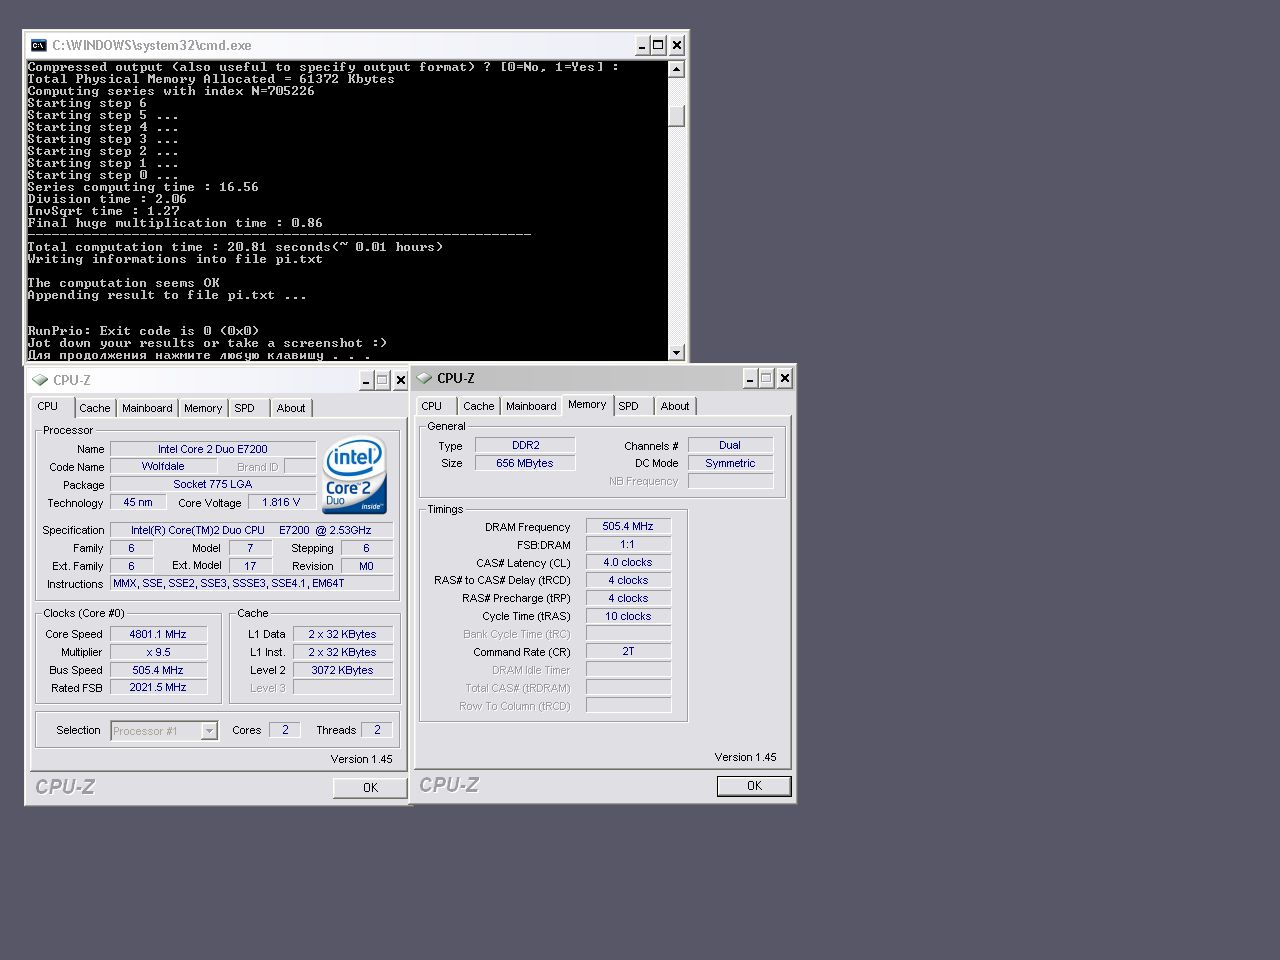Click the Specification field with E7200 @ 2.53GHz
The image size is (1280, 960).
251,530
